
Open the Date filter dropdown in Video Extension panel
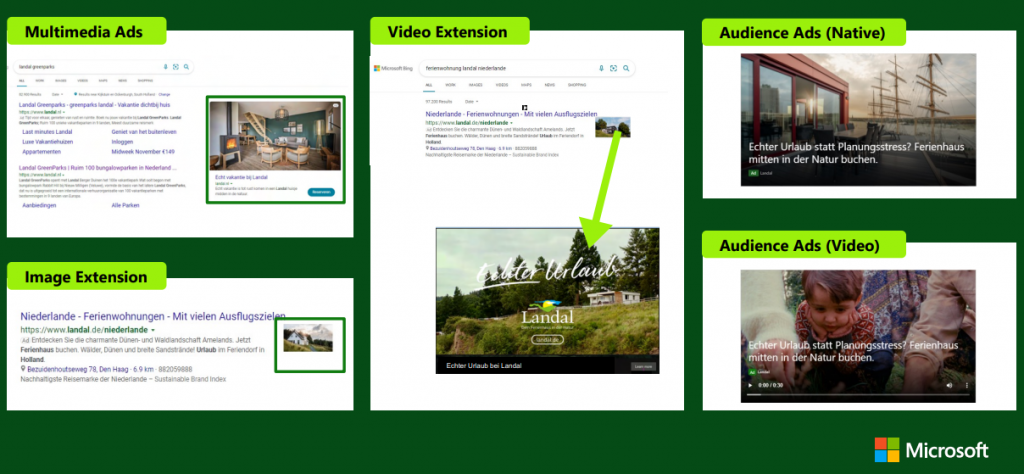(471, 102)
